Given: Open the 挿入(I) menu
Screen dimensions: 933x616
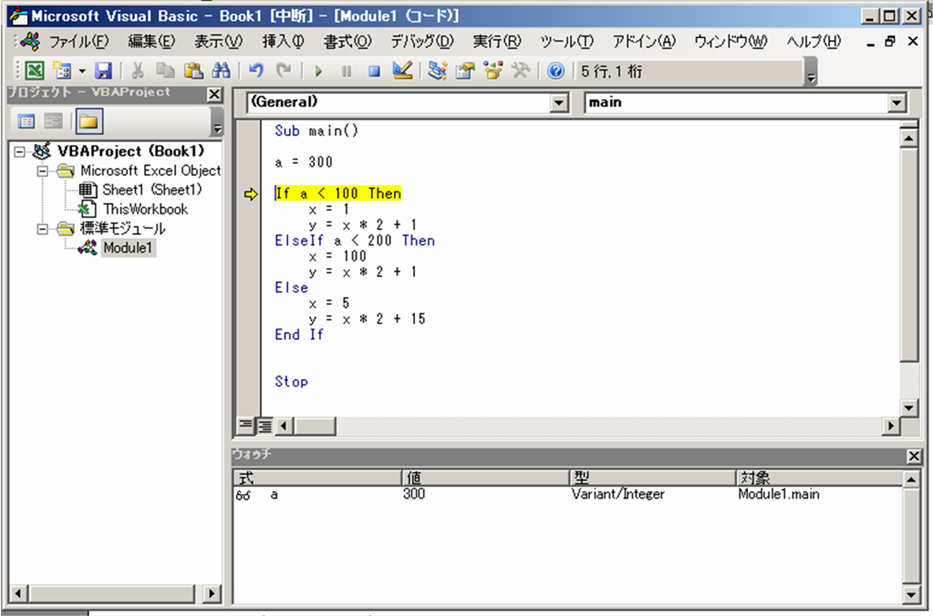Looking at the screenshot, I should (283, 42).
